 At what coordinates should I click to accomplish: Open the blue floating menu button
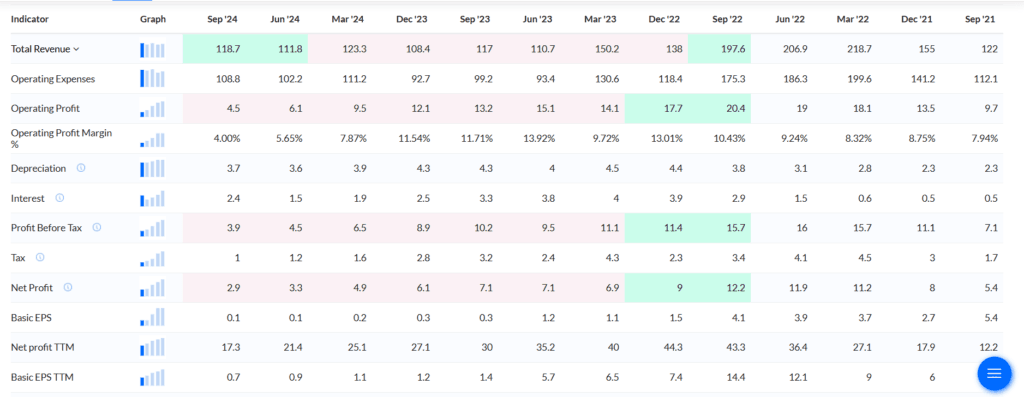tap(994, 373)
